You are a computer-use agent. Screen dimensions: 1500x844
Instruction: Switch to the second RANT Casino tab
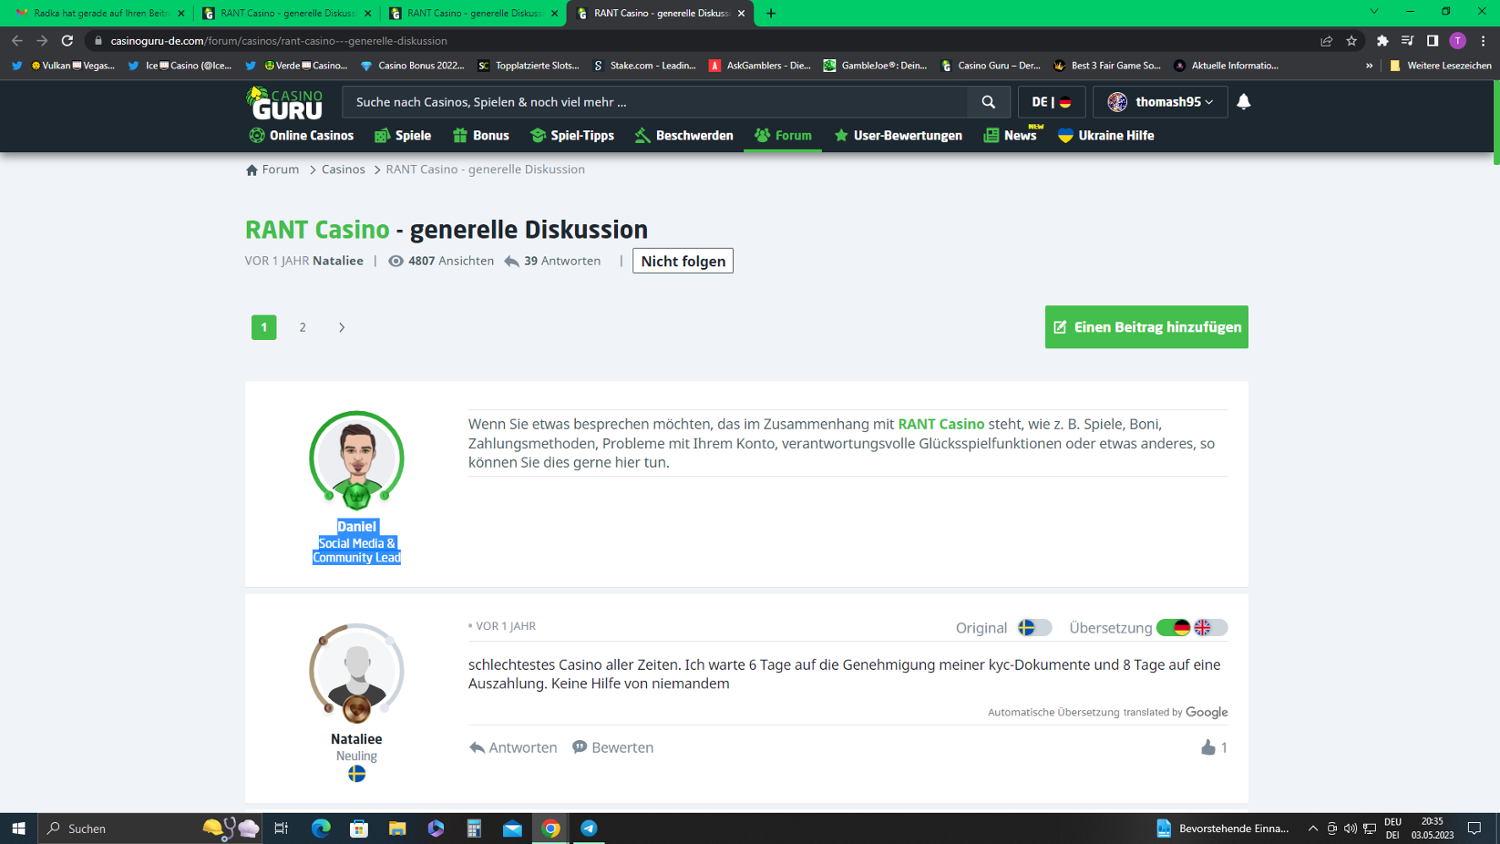coord(473,13)
